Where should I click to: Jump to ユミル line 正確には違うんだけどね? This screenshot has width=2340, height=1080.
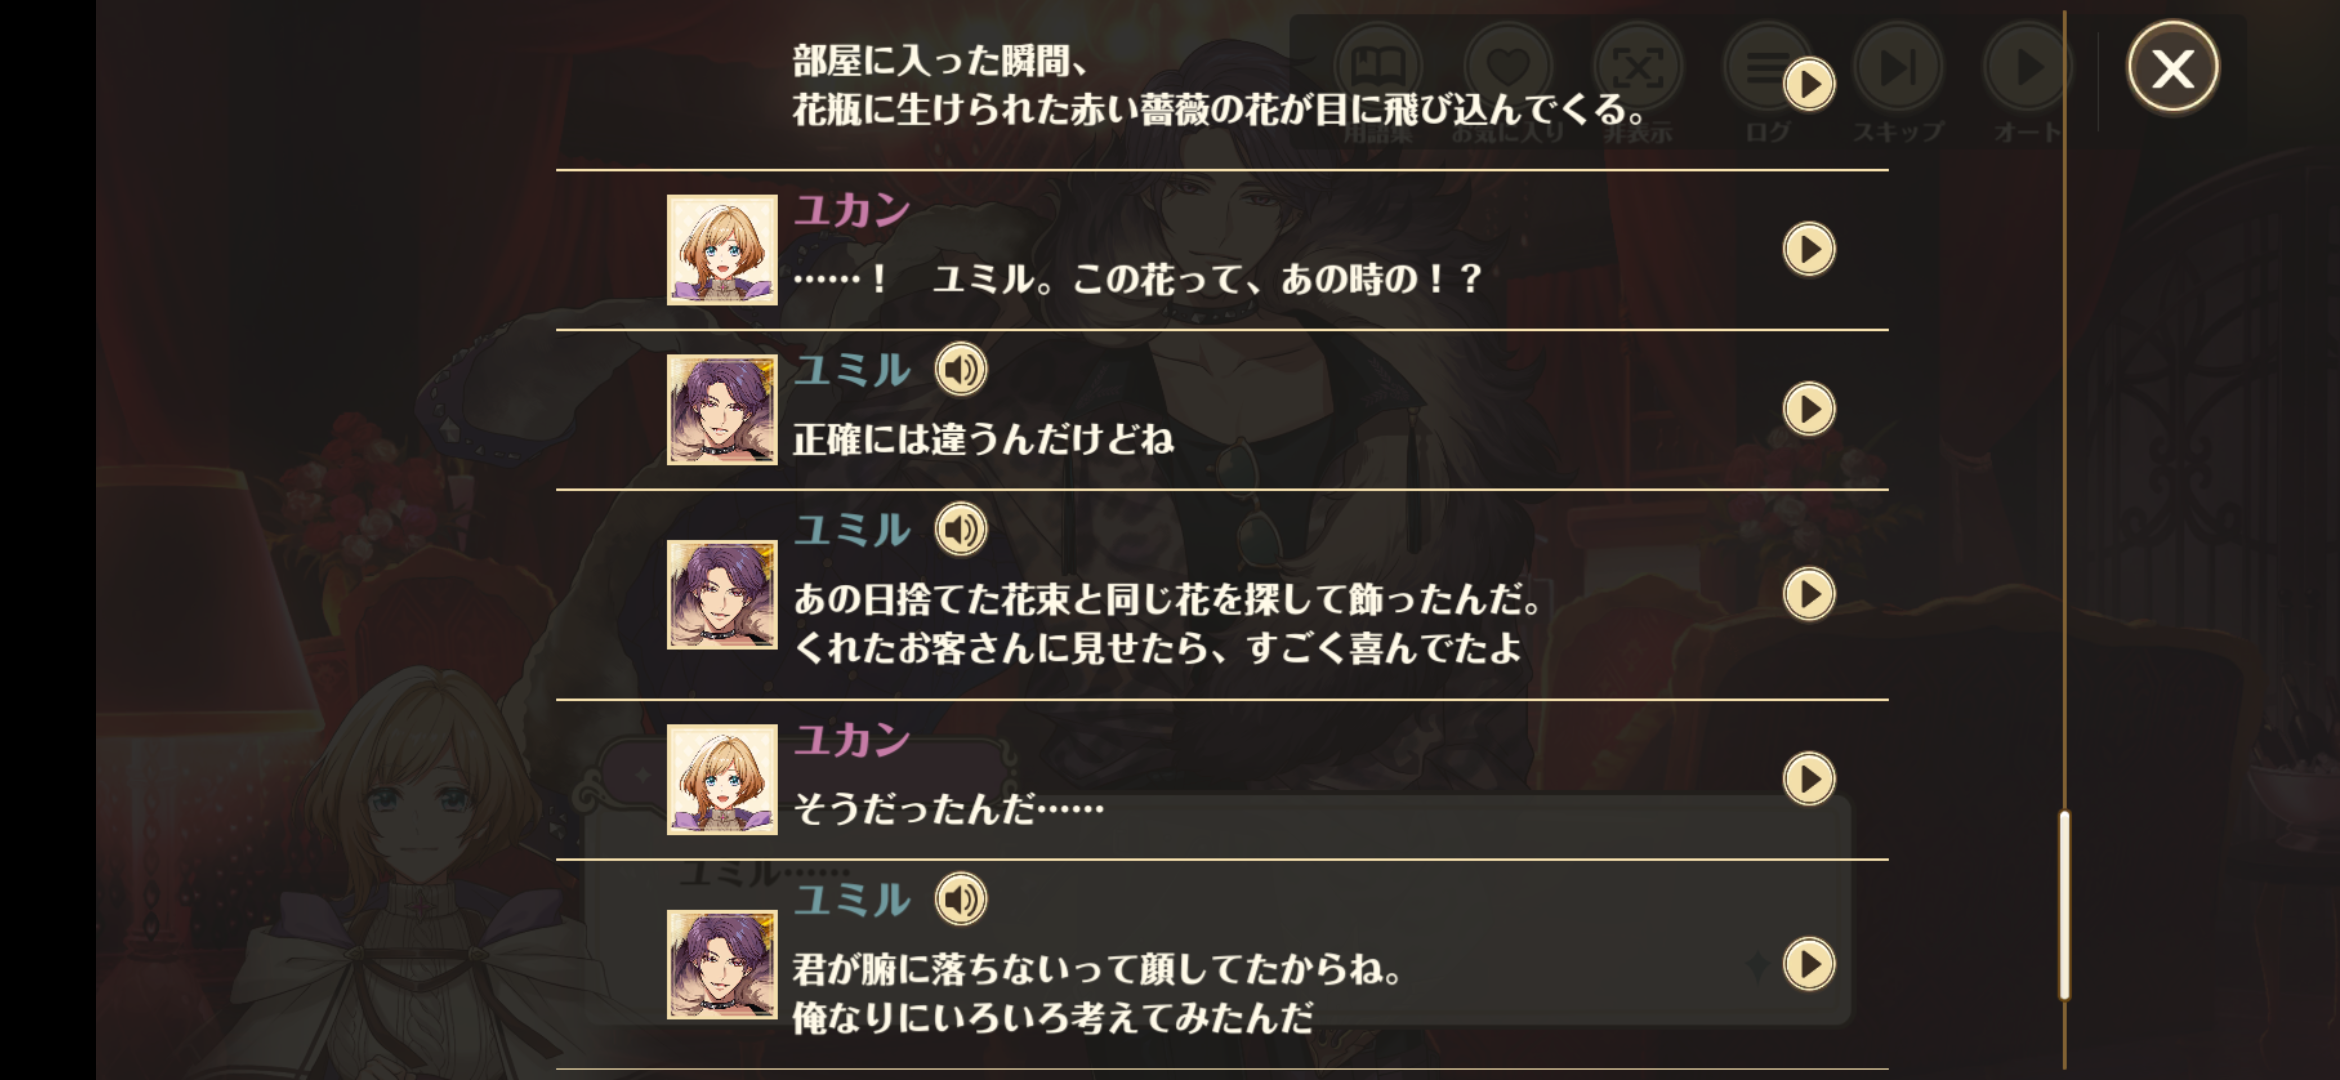tap(1809, 409)
